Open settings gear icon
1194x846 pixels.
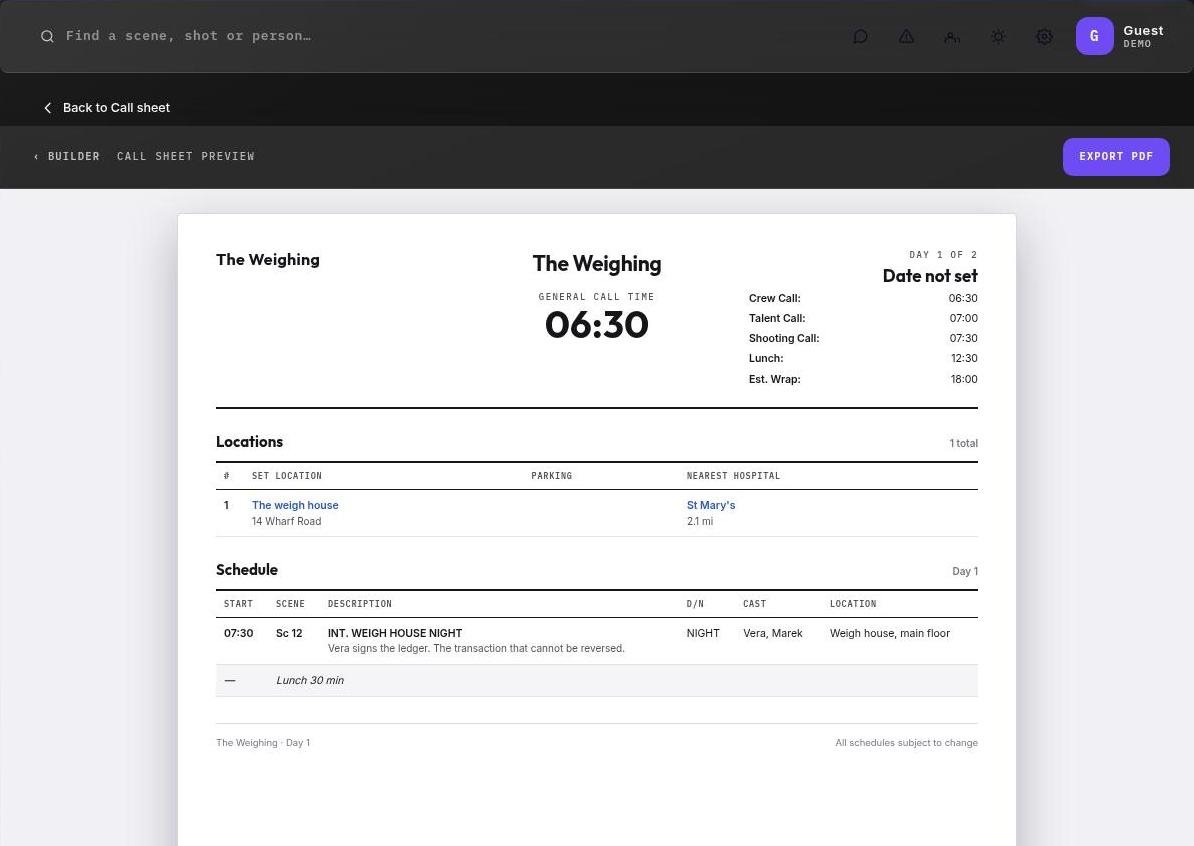(x=1045, y=37)
